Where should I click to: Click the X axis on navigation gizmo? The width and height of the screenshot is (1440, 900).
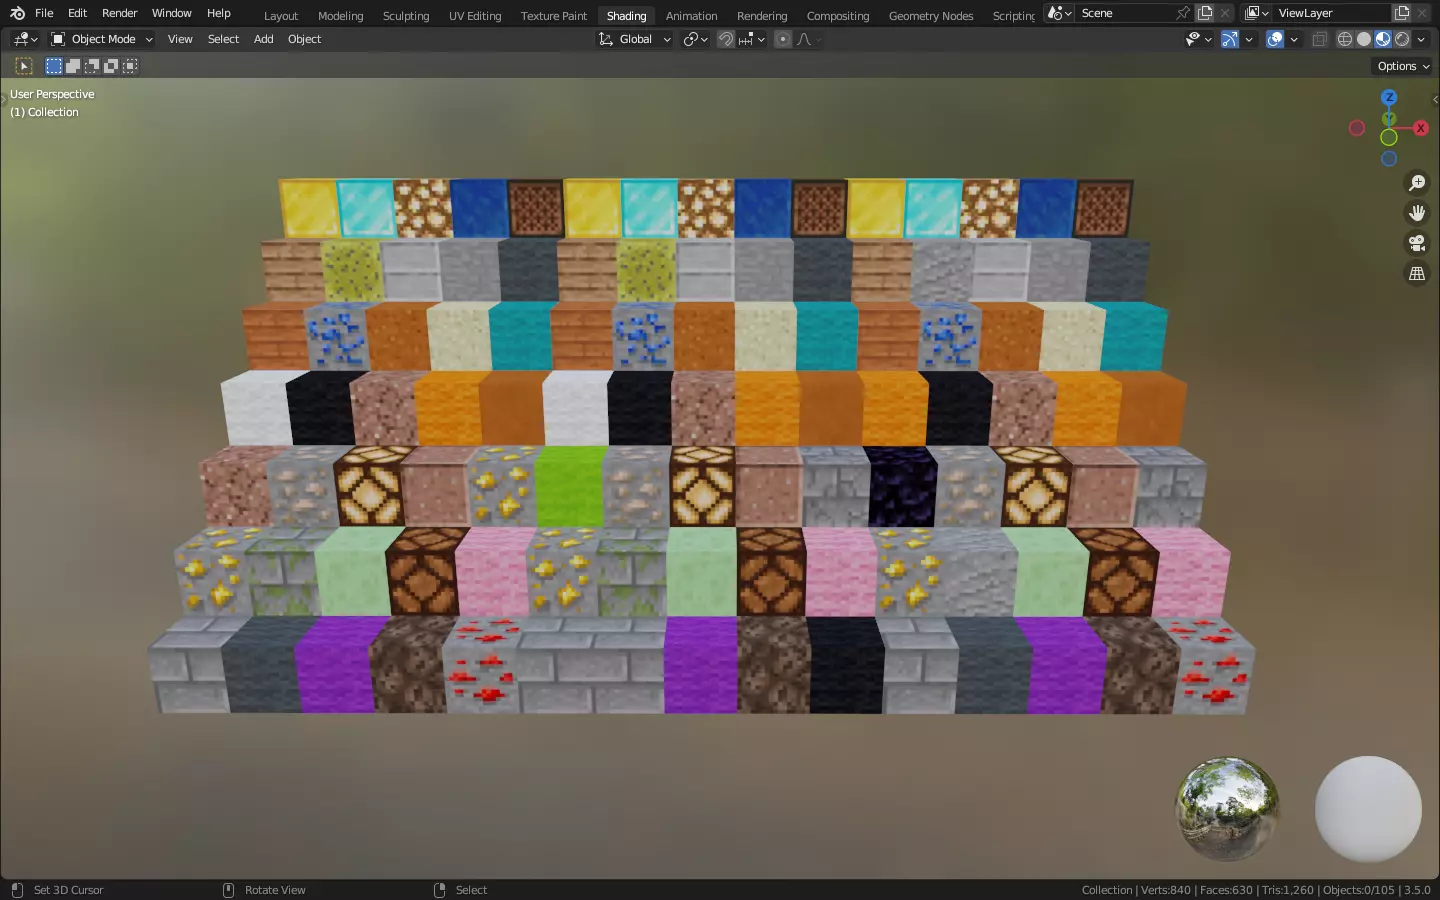coord(1420,128)
